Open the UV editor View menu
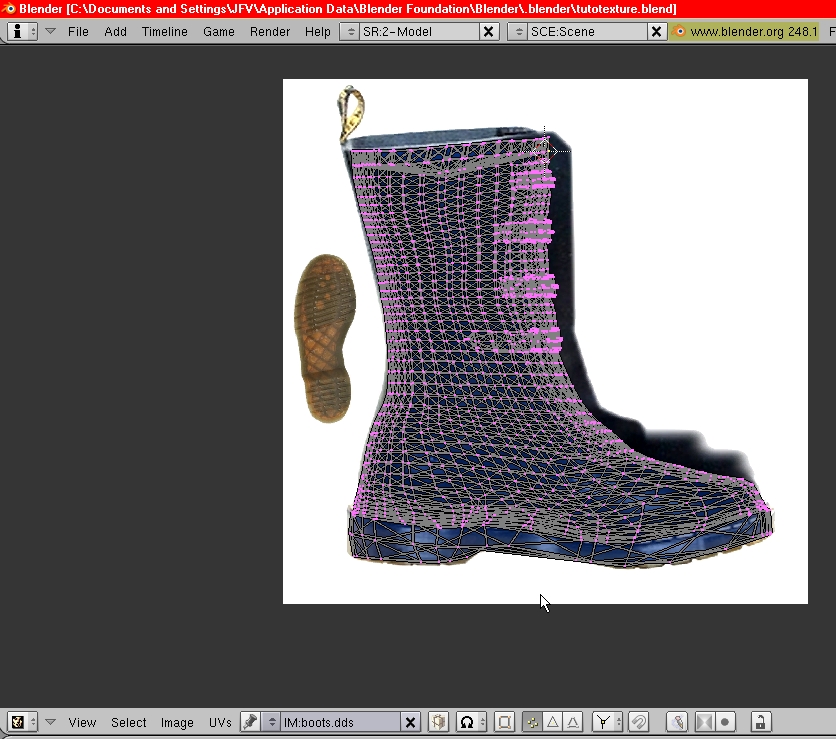Viewport: 836px width, 739px height. coord(82,722)
